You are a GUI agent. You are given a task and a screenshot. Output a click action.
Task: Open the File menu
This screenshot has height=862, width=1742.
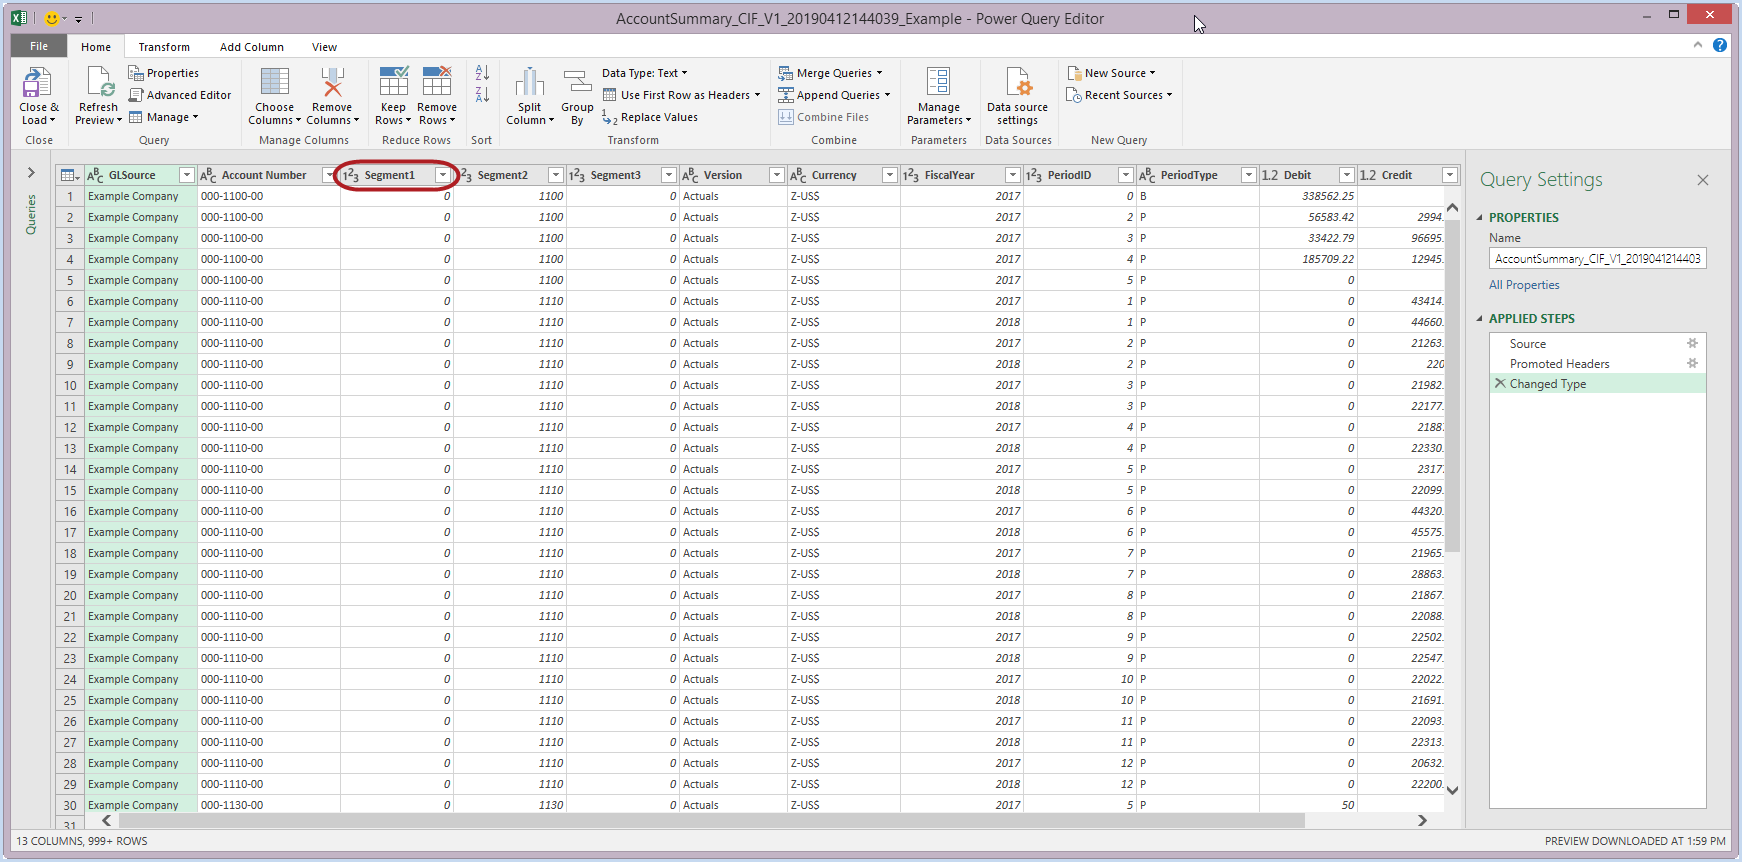tap(39, 46)
